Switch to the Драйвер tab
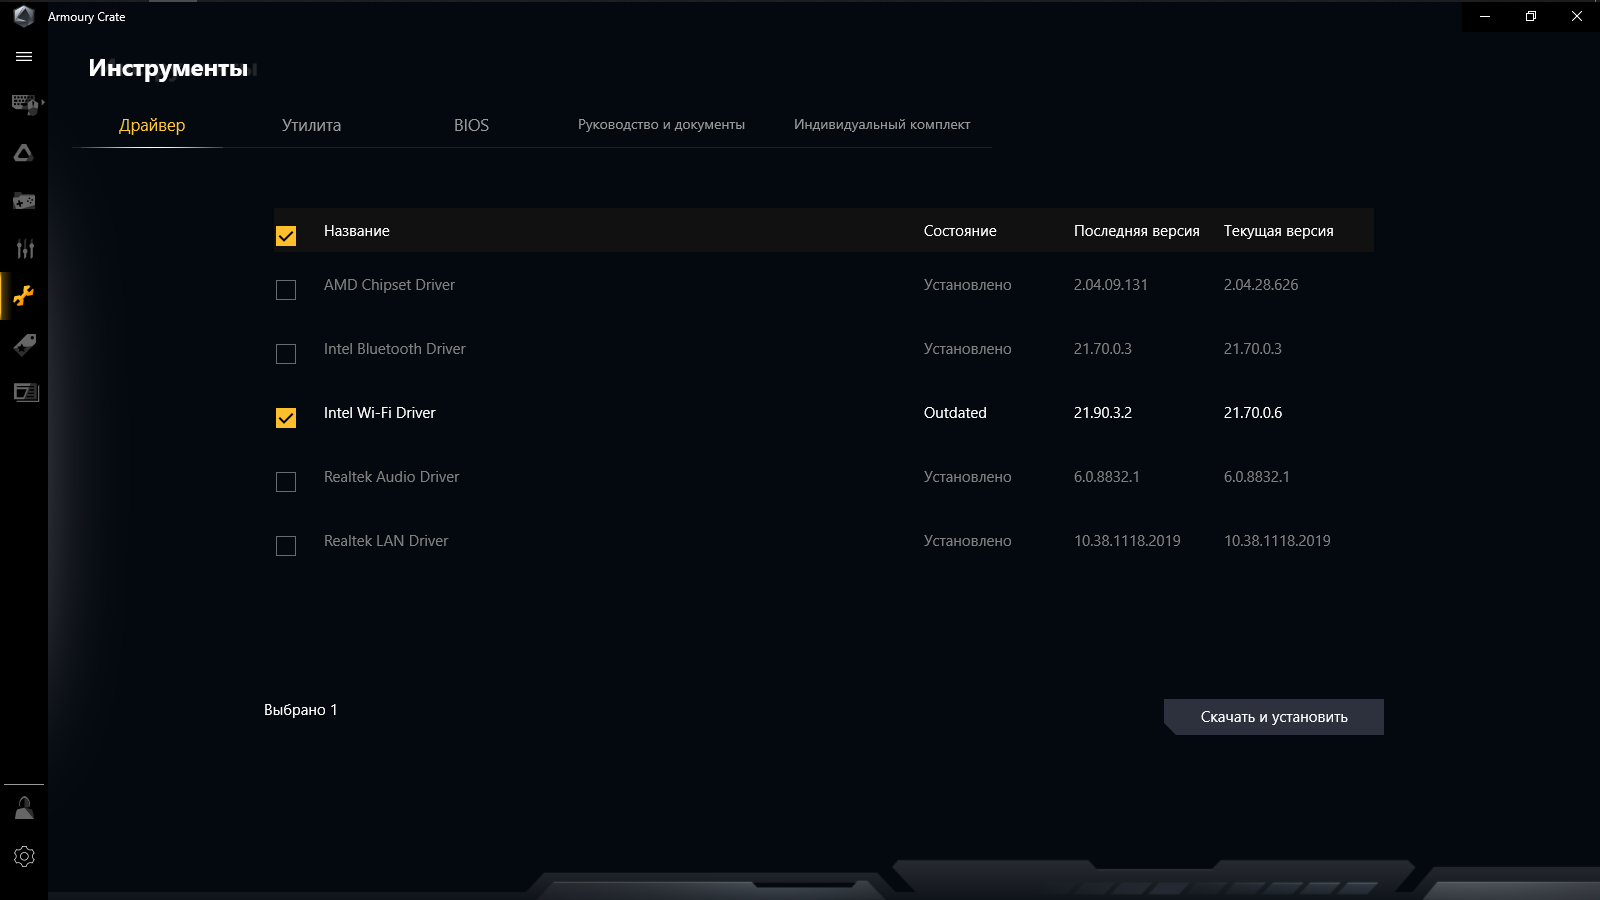The image size is (1600, 900). coord(152,125)
